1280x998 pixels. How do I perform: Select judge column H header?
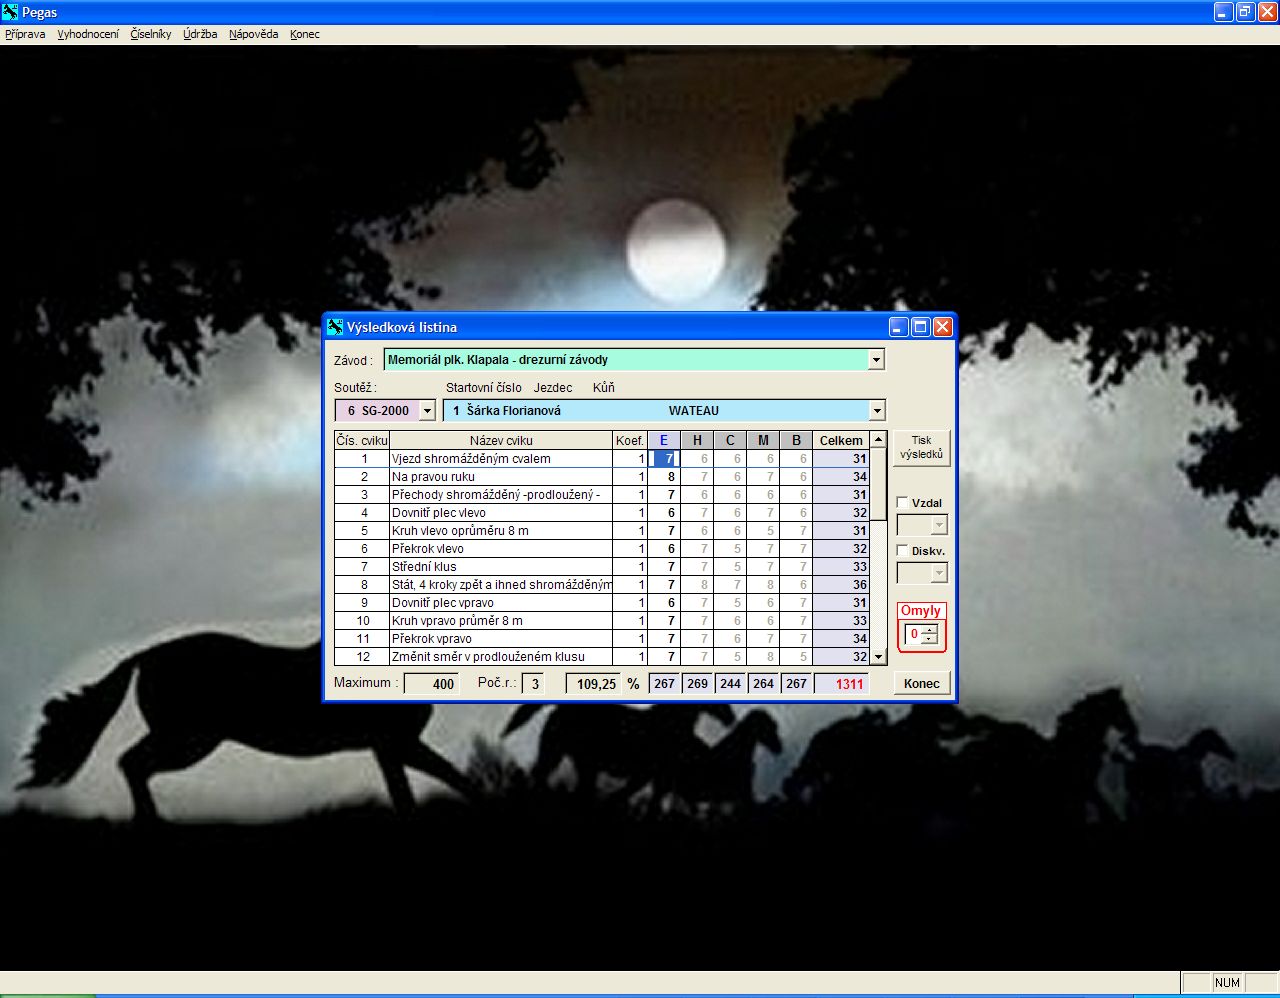pyautogui.click(x=697, y=440)
